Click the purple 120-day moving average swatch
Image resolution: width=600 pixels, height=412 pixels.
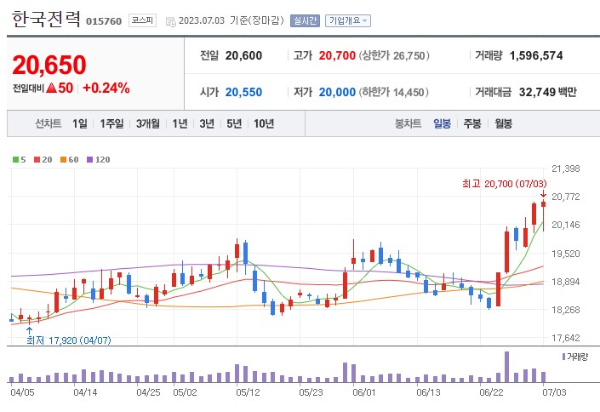(90, 160)
